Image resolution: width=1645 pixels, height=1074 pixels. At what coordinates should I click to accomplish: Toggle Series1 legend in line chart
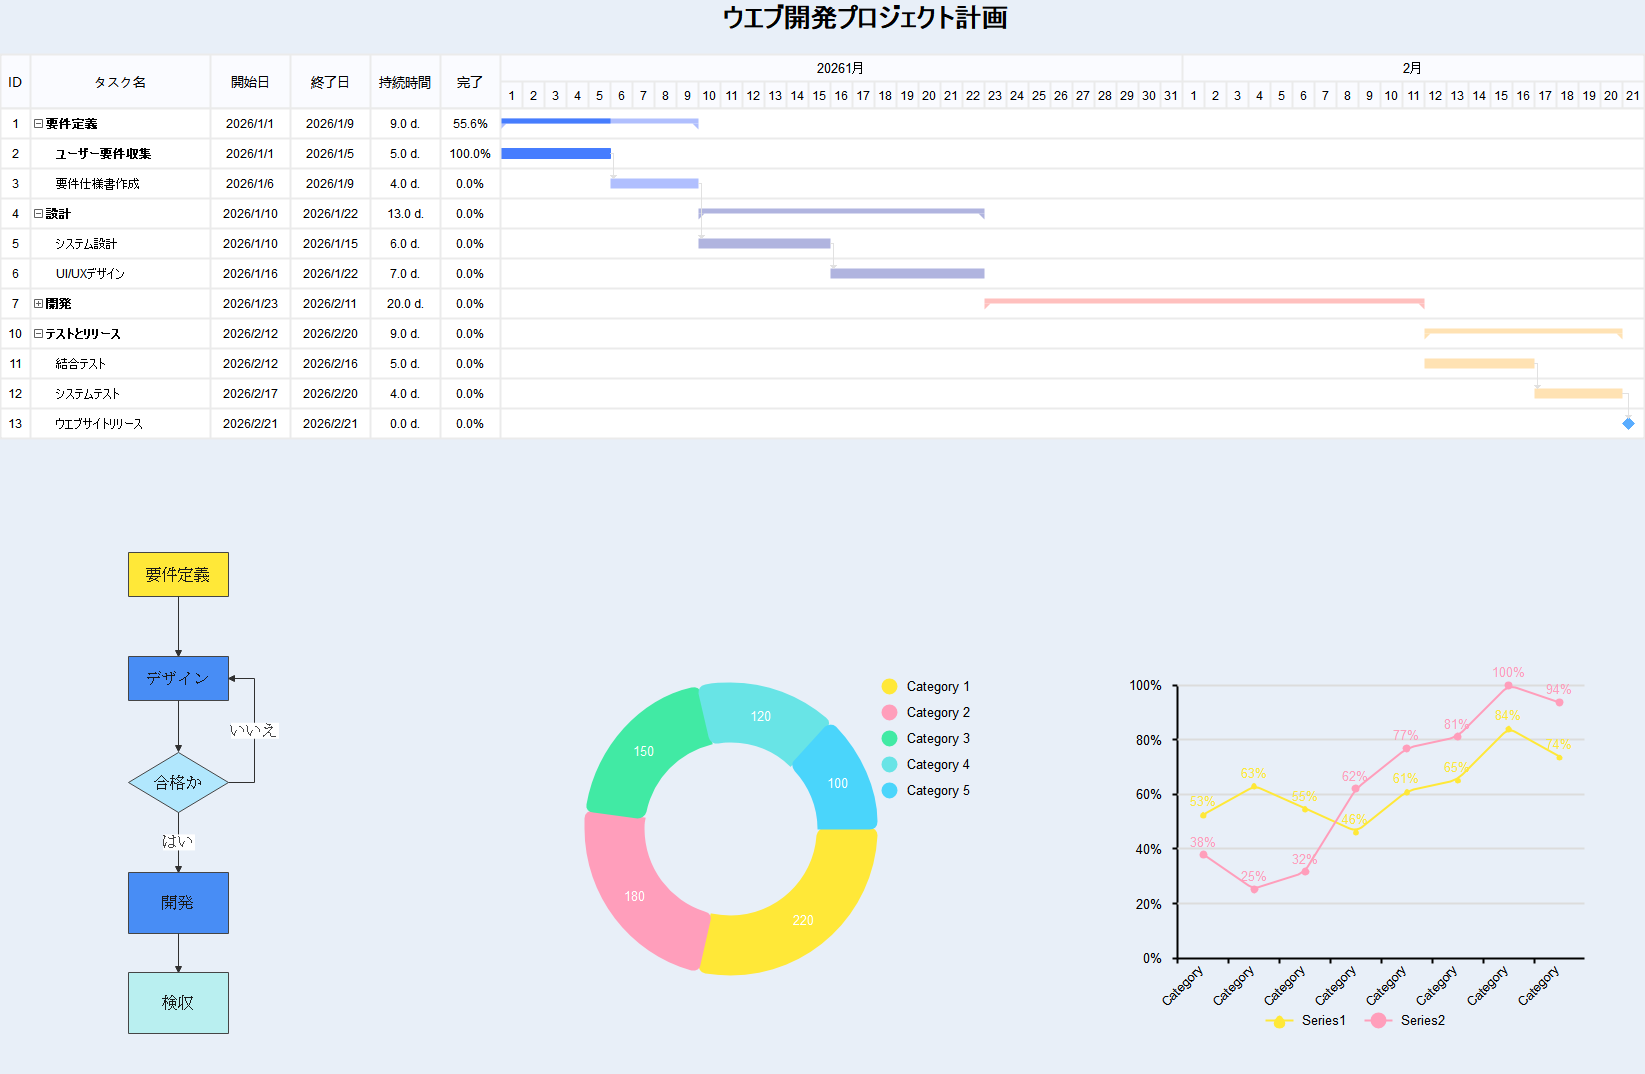pyautogui.click(x=1279, y=1021)
